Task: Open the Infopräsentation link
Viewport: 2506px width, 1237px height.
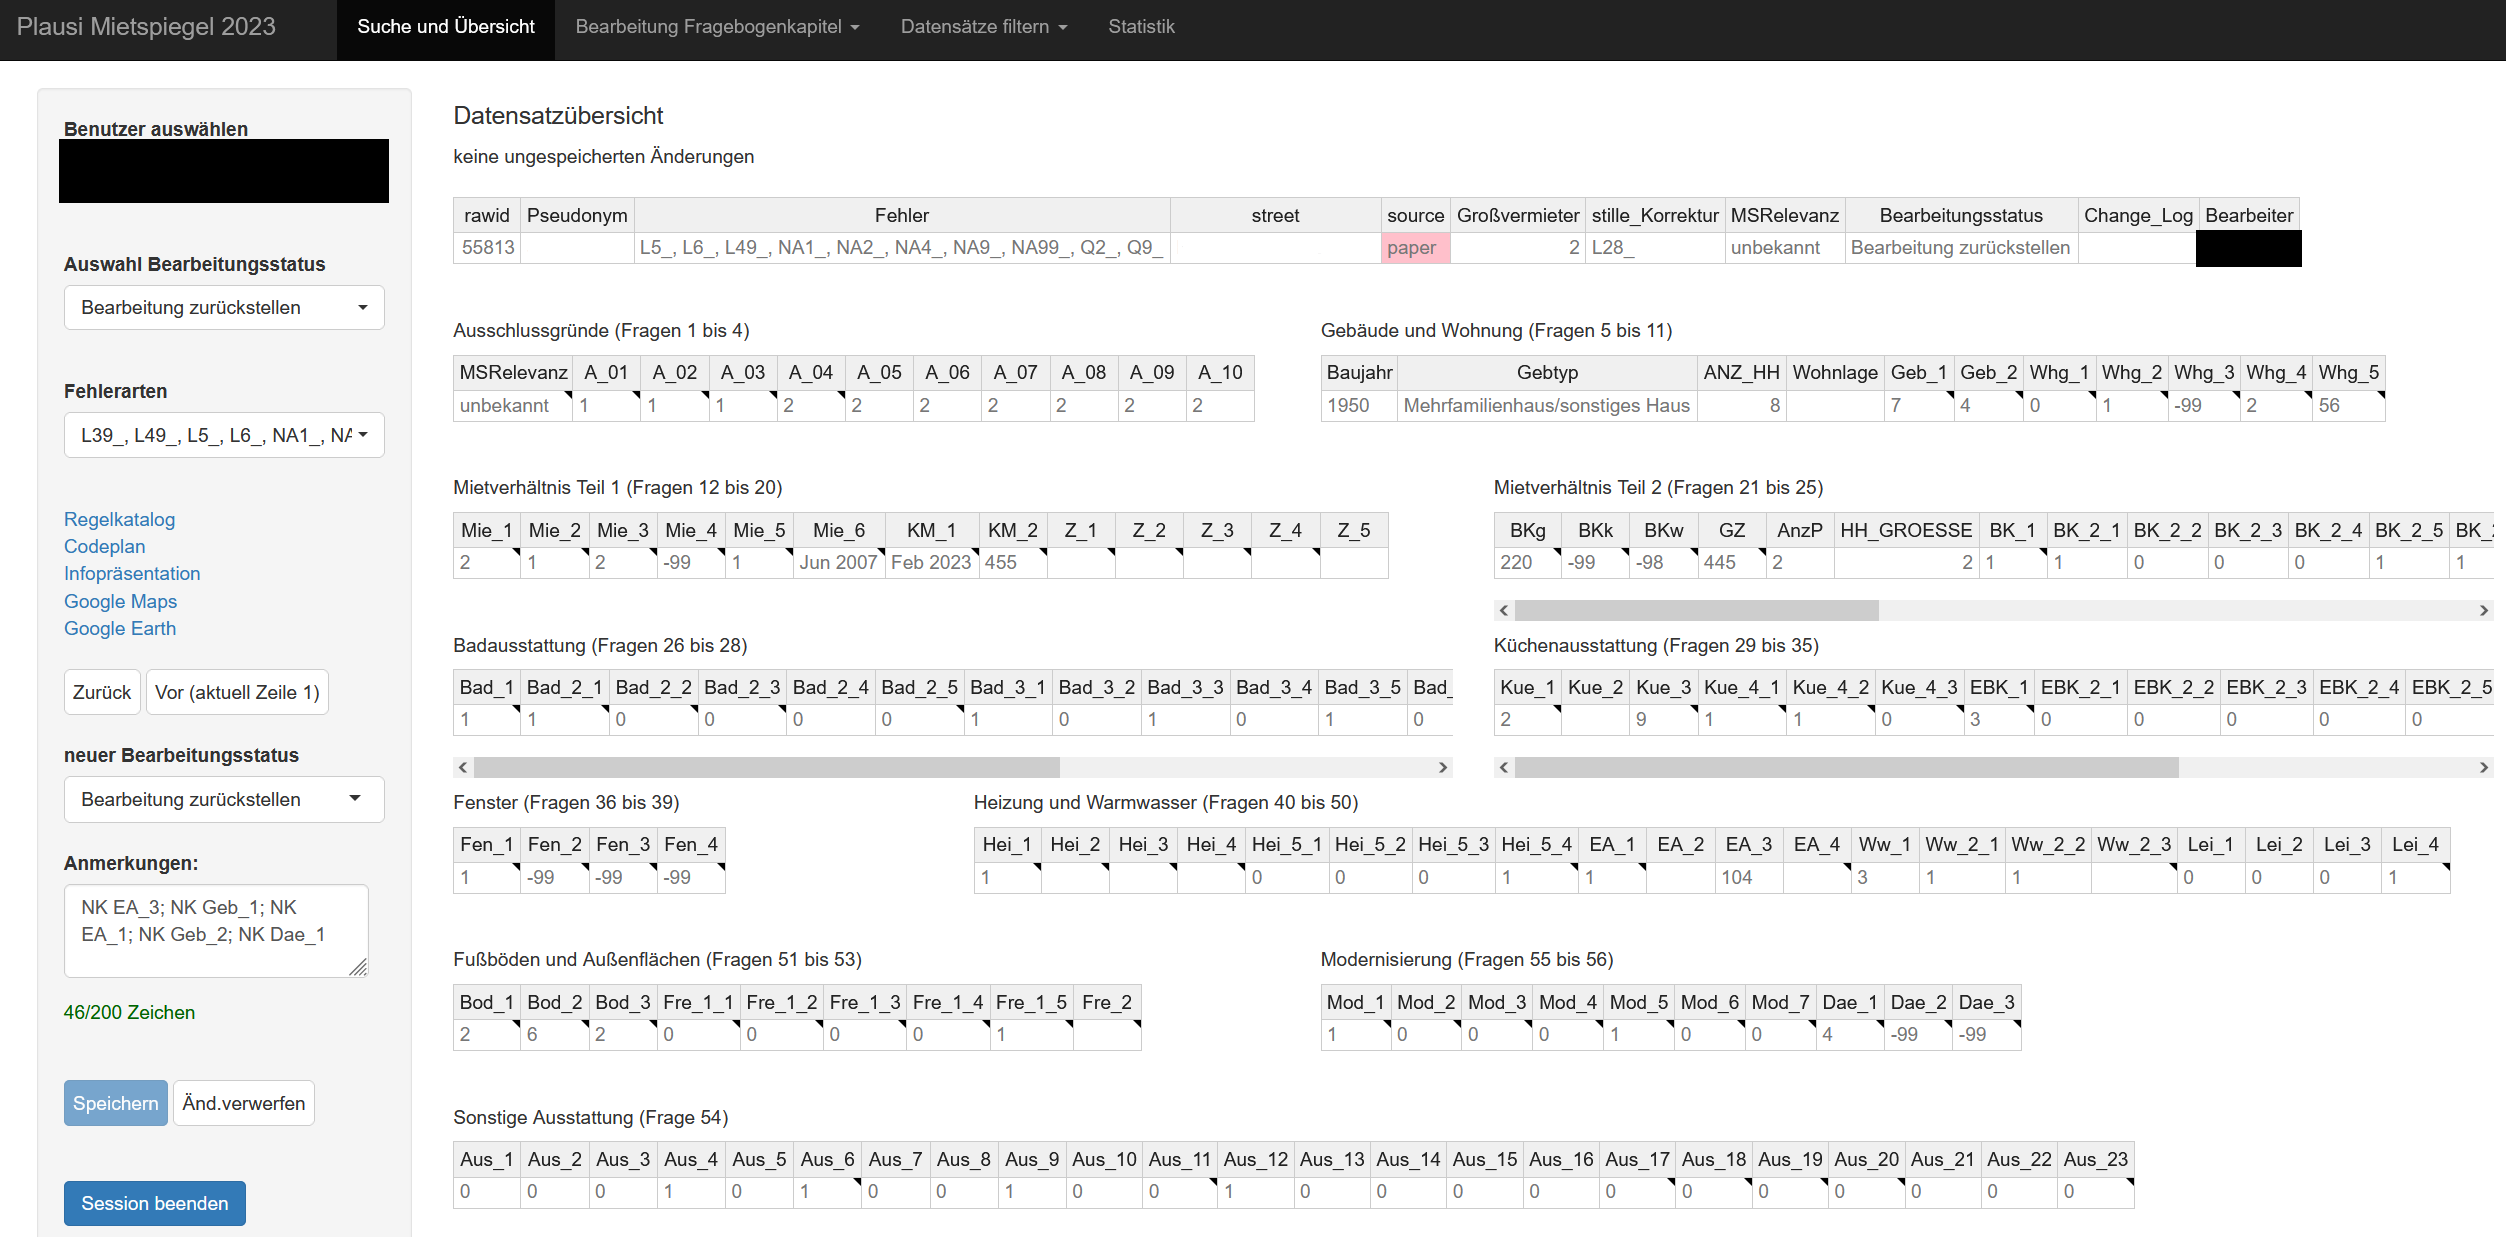Action: (x=132, y=573)
